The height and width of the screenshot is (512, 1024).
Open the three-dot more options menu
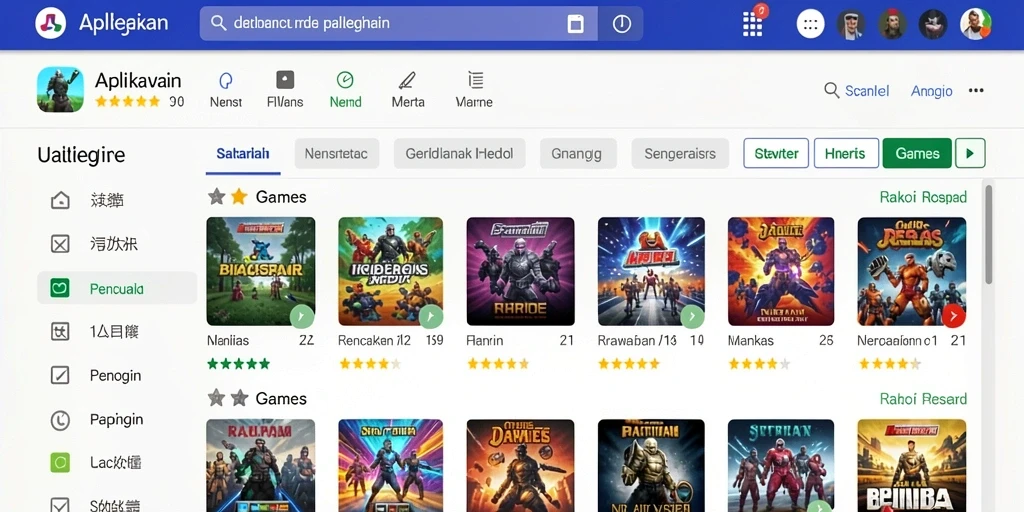[976, 91]
